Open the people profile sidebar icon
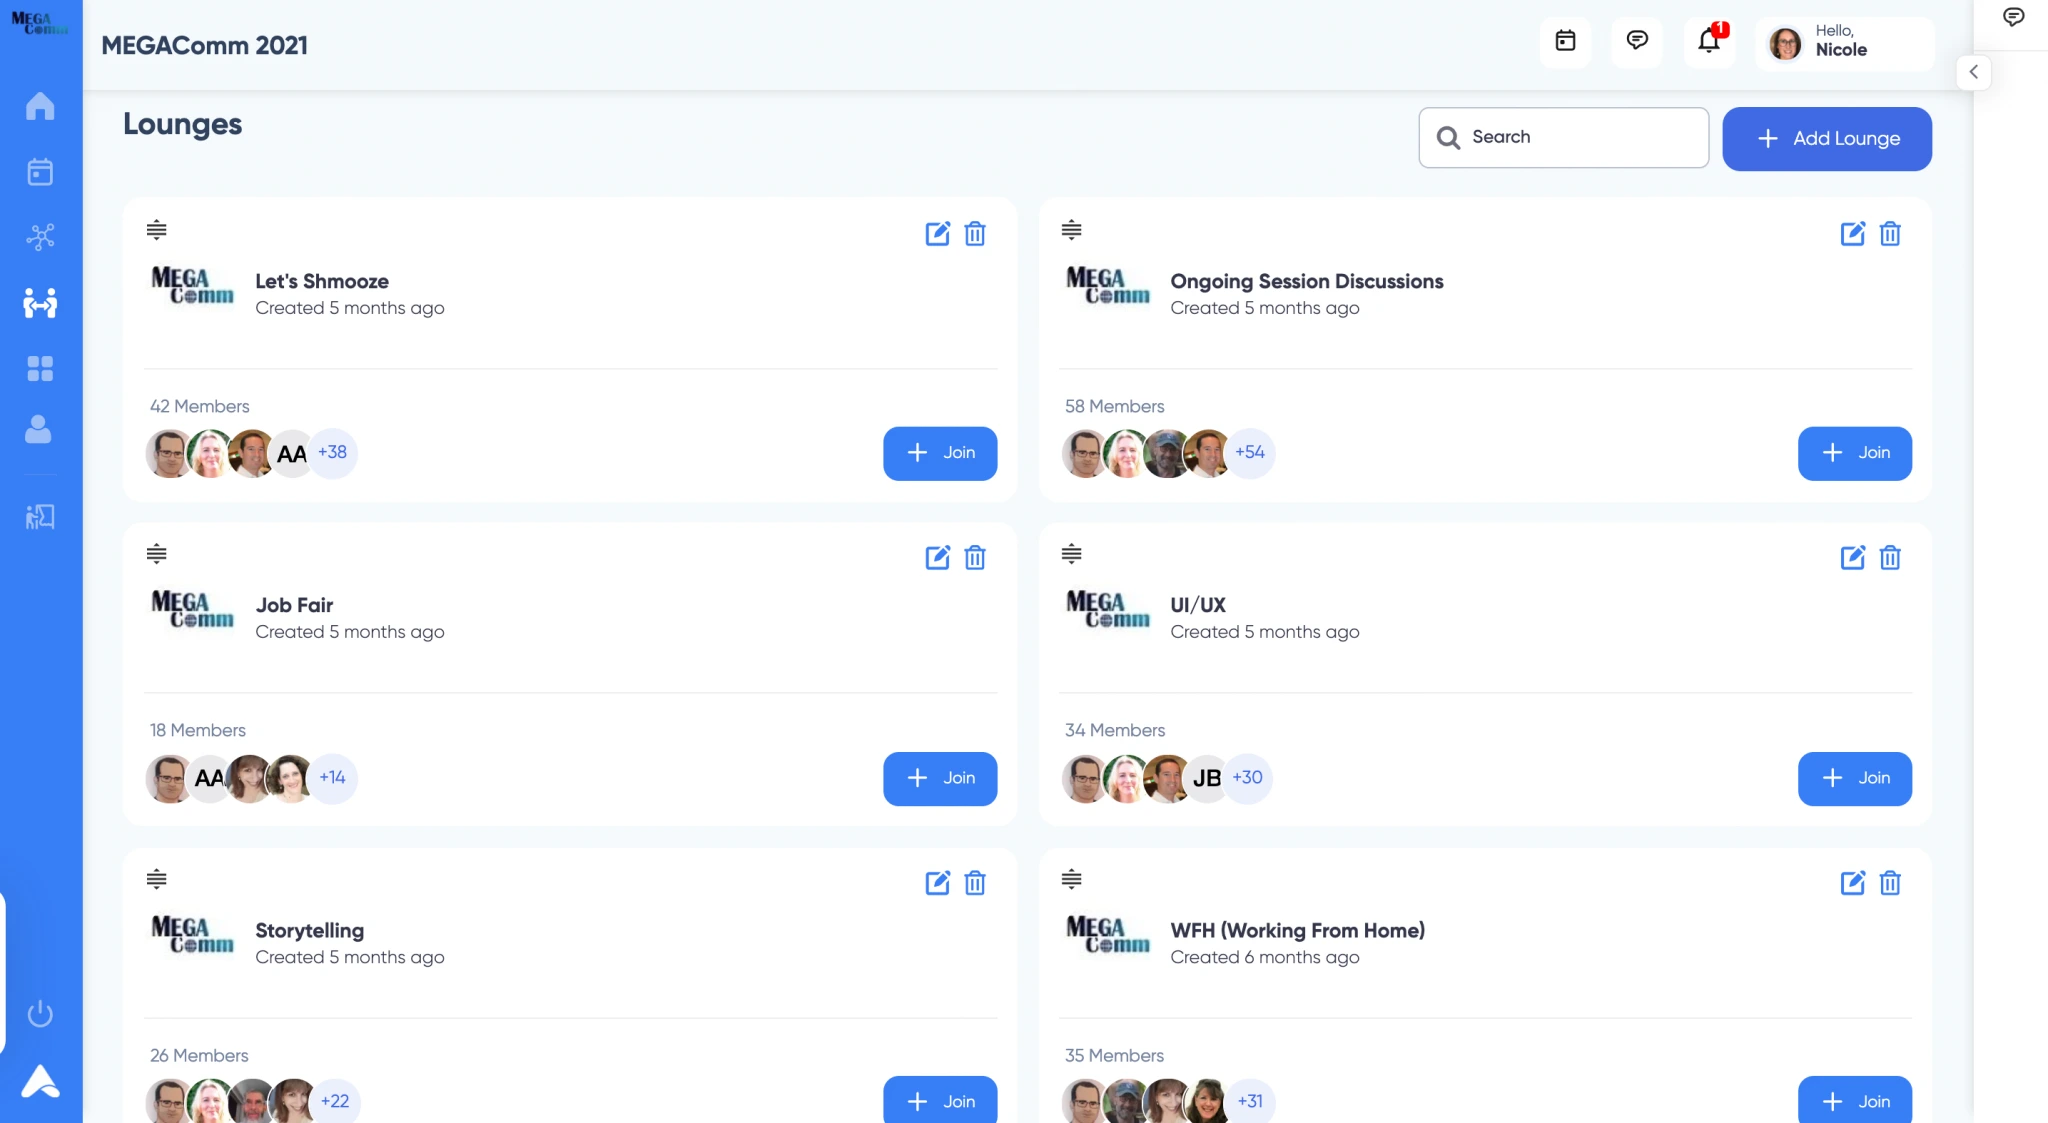Image resolution: width=2048 pixels, height=1123 pixels. pos(38,430)
